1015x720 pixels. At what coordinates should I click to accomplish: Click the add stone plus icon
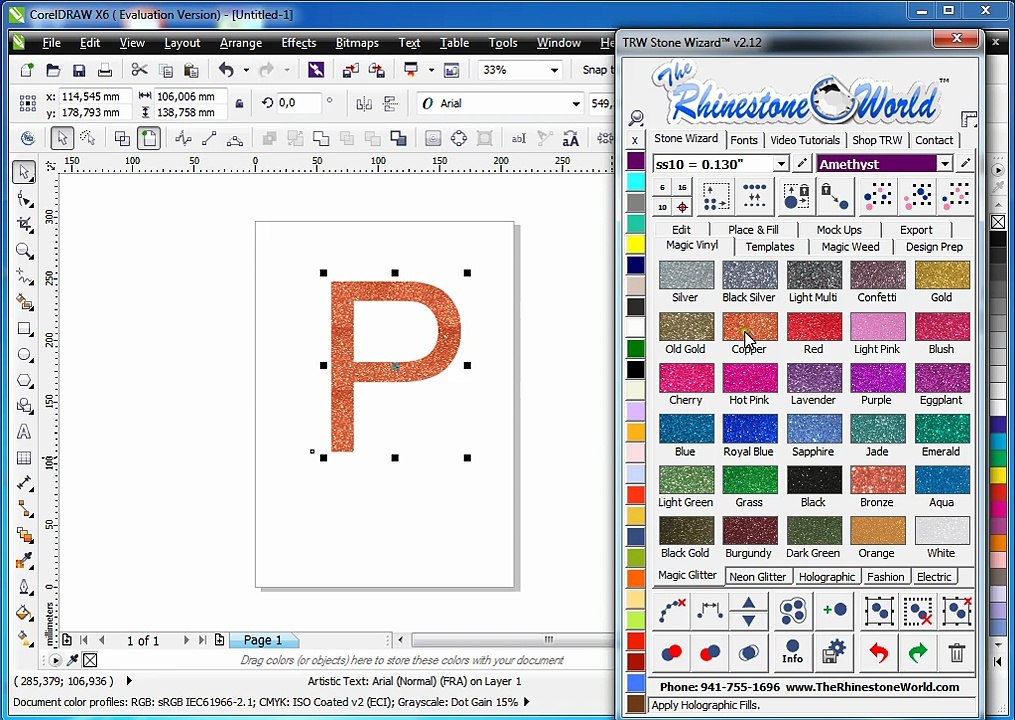point(834,610)
